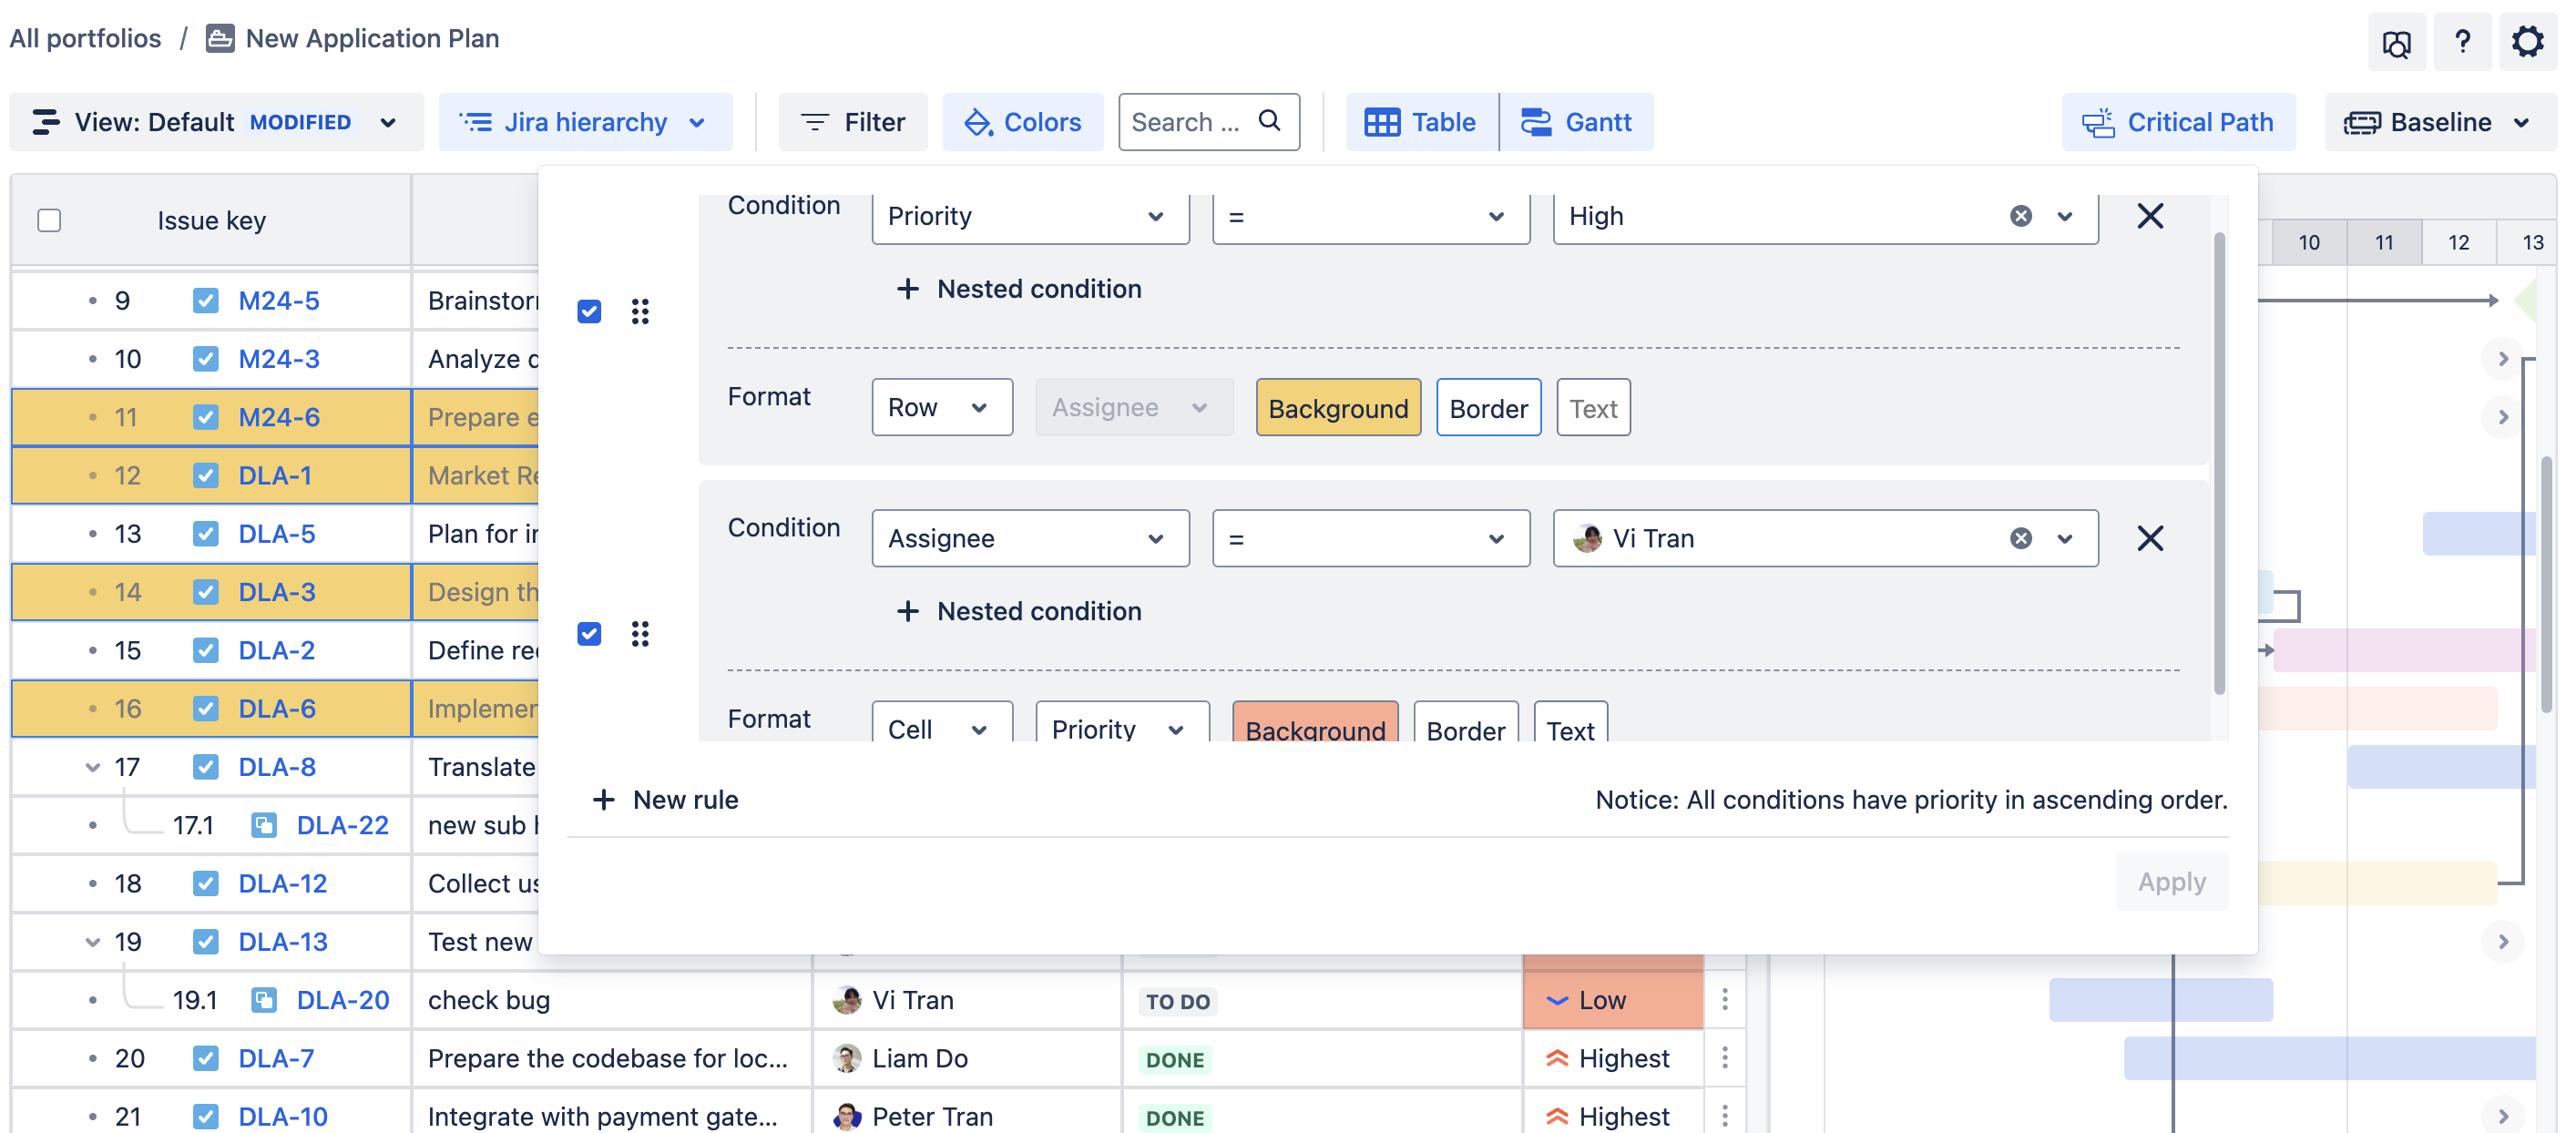Collapse the DLA-8 issue row

click(x=92, y=767)
